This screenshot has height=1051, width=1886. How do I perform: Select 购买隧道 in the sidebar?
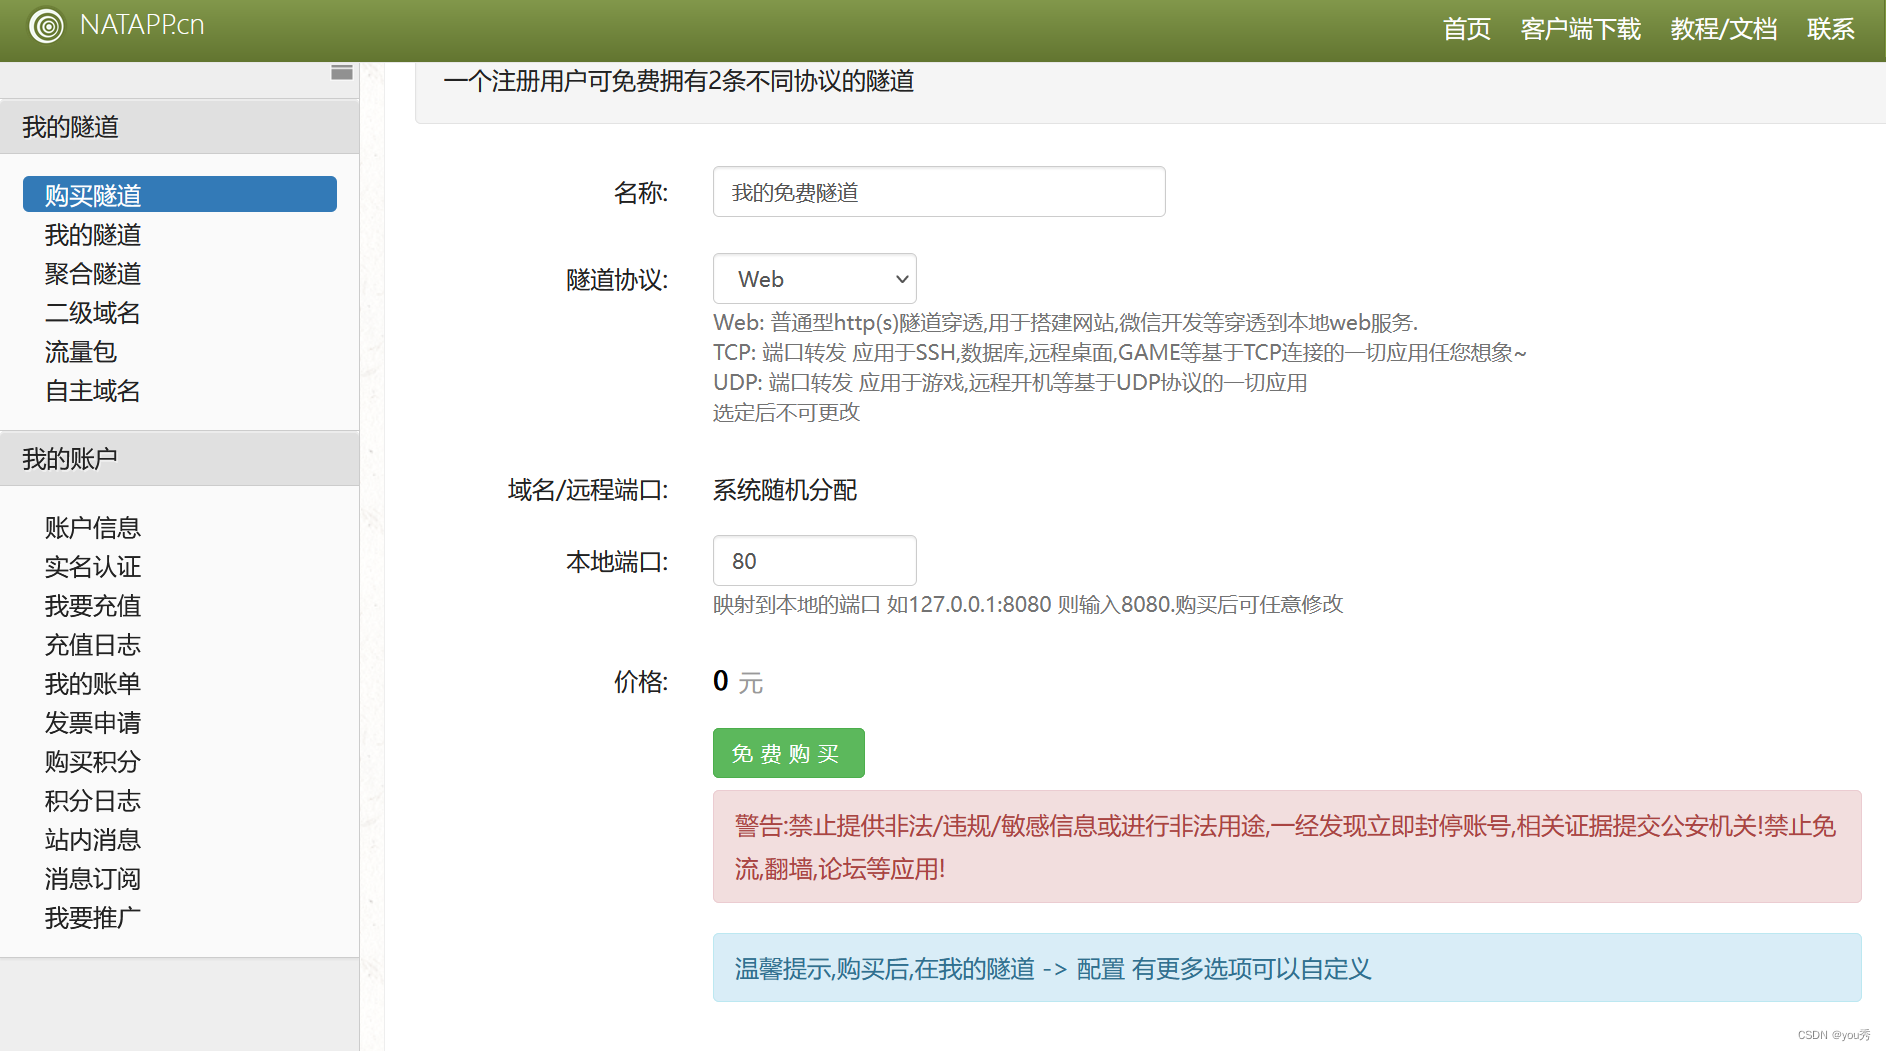point(180,194)
